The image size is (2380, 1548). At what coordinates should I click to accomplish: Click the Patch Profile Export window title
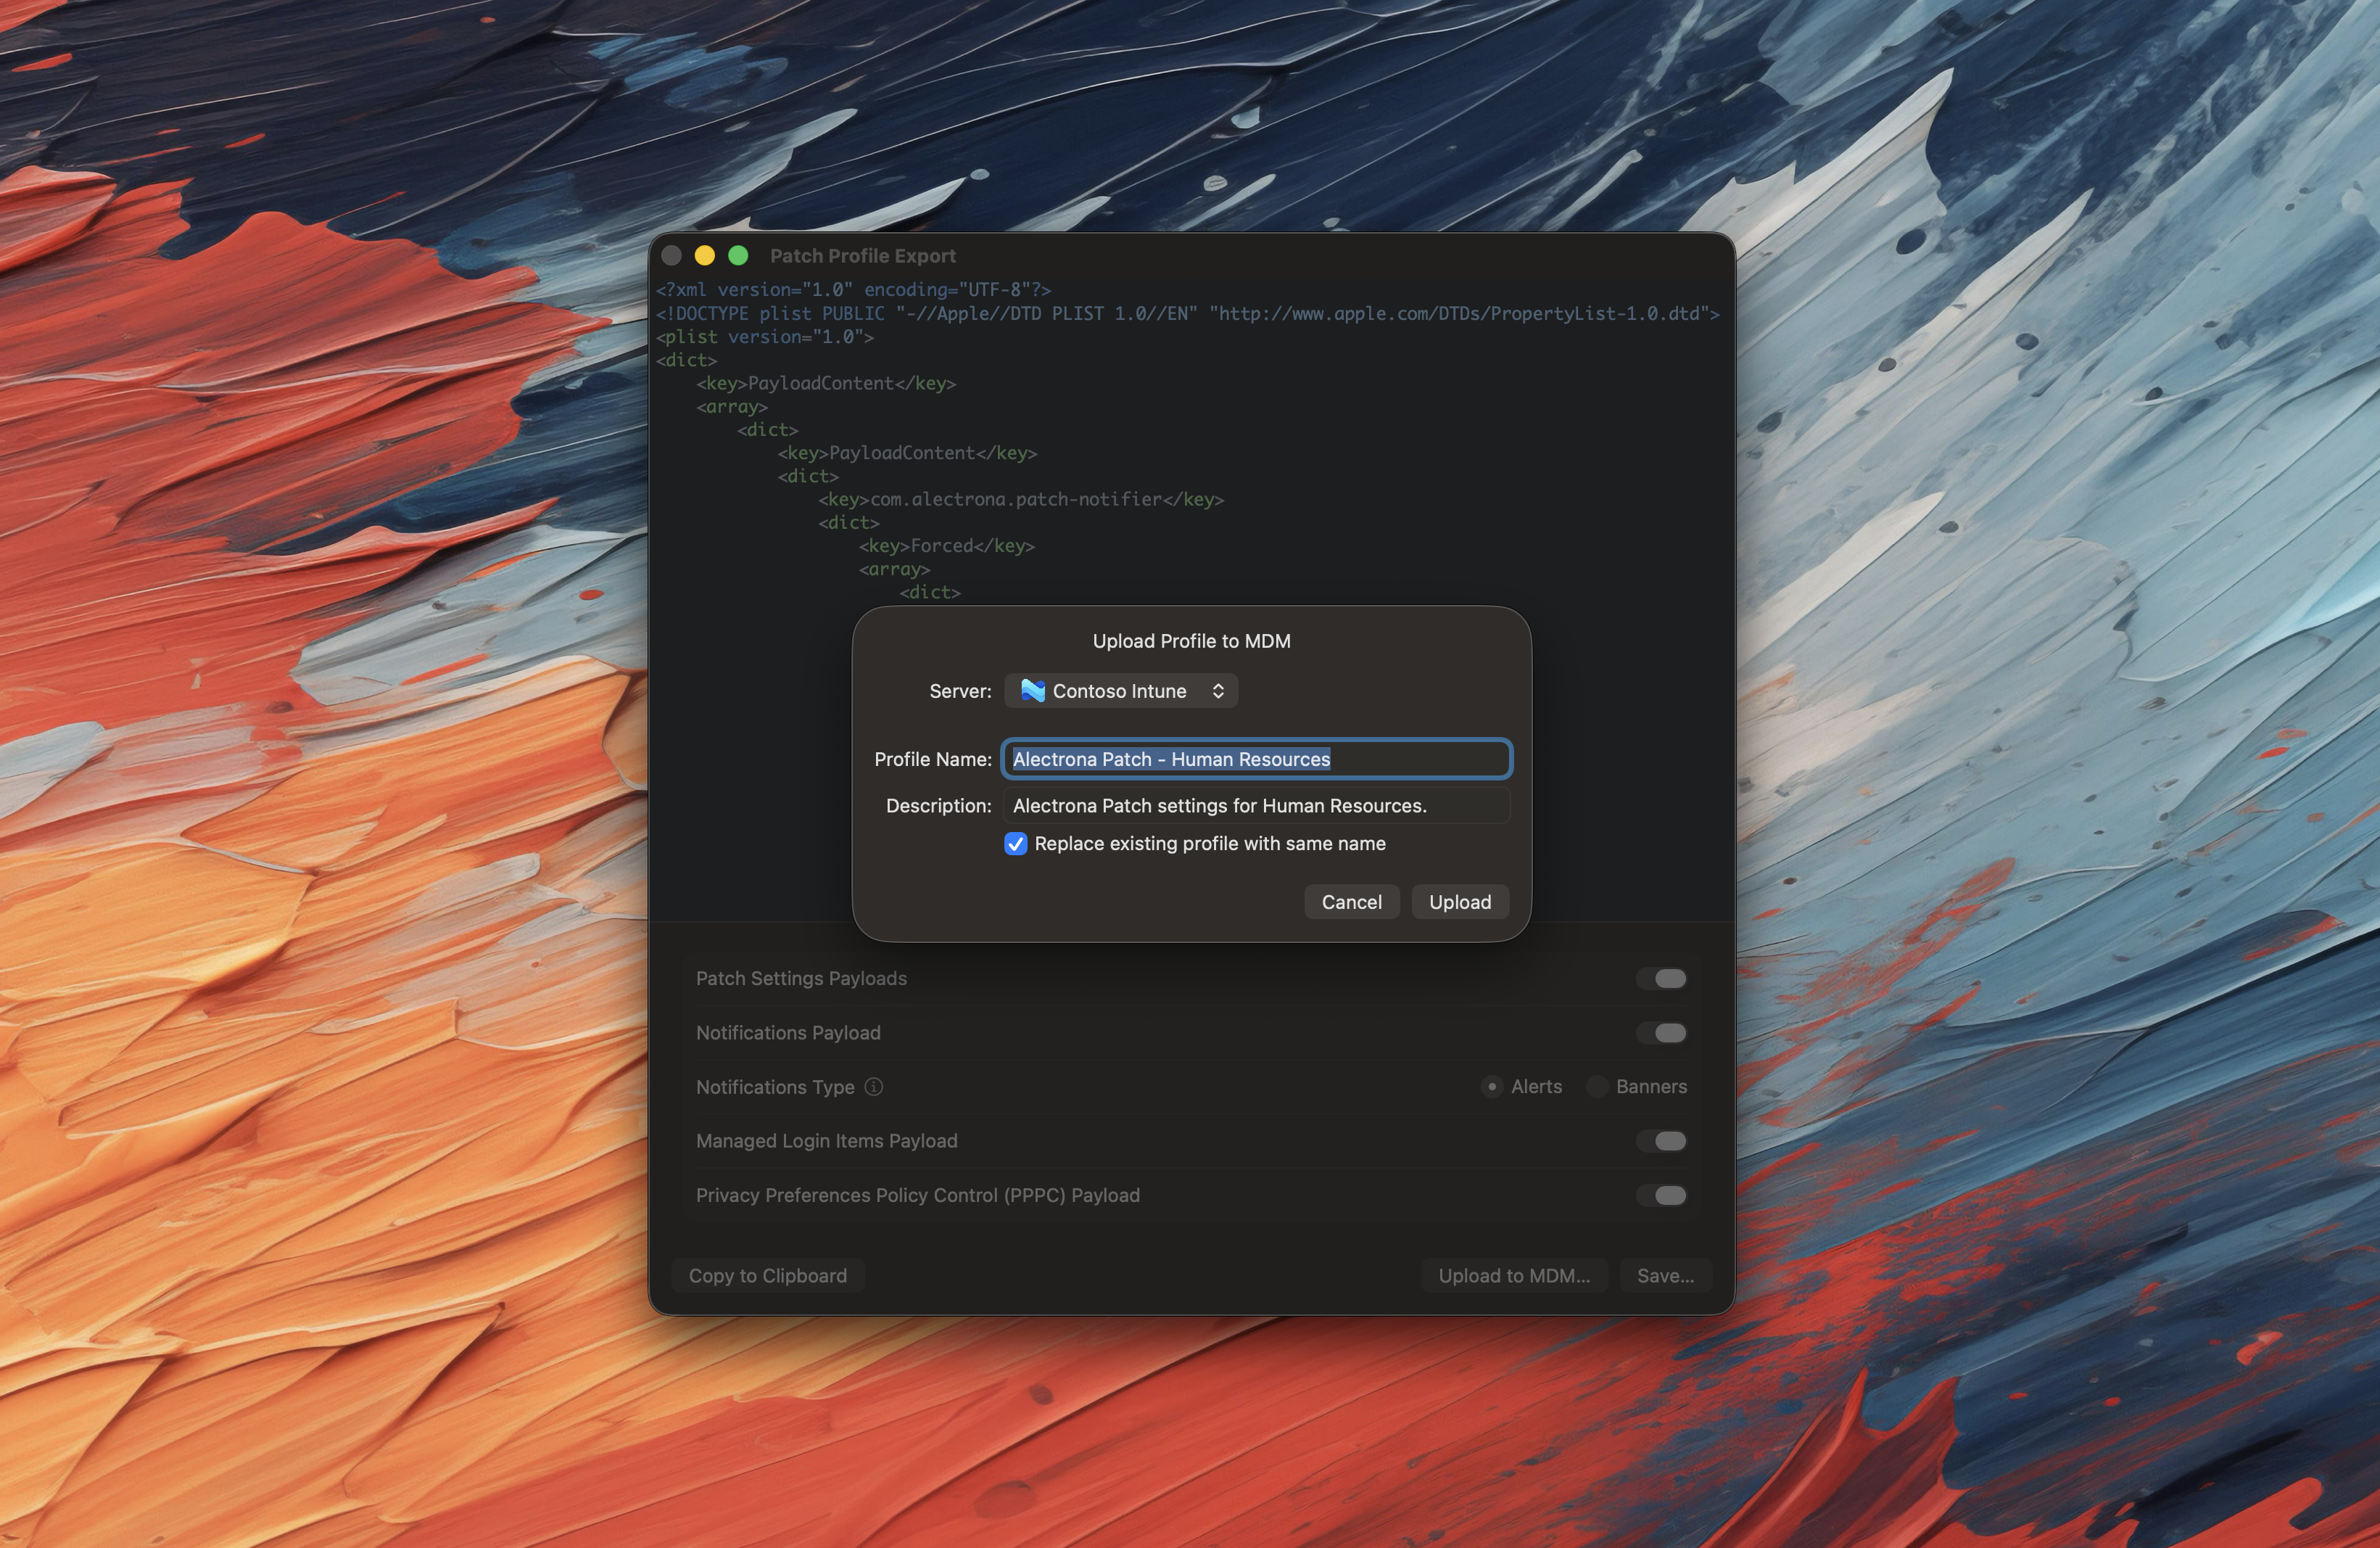point(862,256)
